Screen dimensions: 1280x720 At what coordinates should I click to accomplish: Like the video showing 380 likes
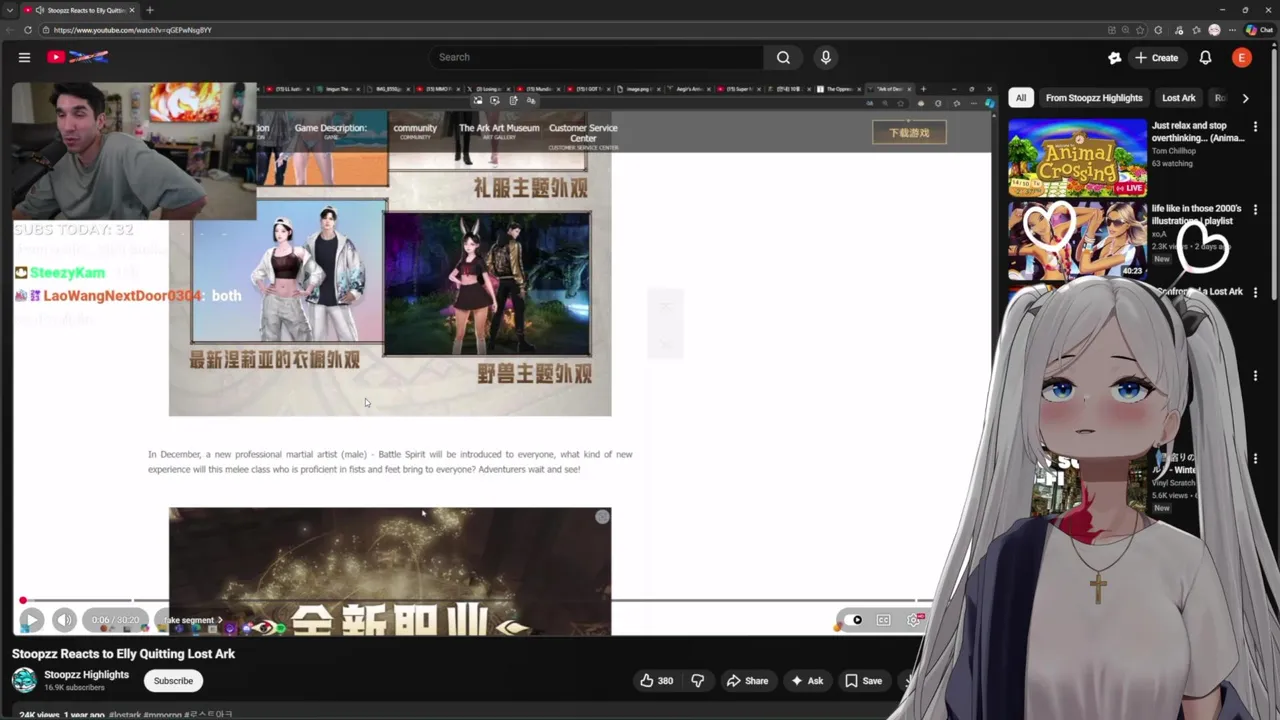click(x=657, y=681)
